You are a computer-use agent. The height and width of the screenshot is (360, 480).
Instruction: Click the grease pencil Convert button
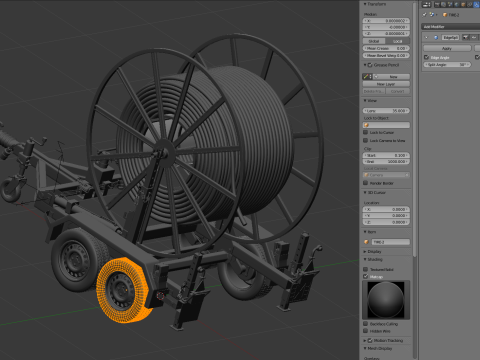click(398, 91)
